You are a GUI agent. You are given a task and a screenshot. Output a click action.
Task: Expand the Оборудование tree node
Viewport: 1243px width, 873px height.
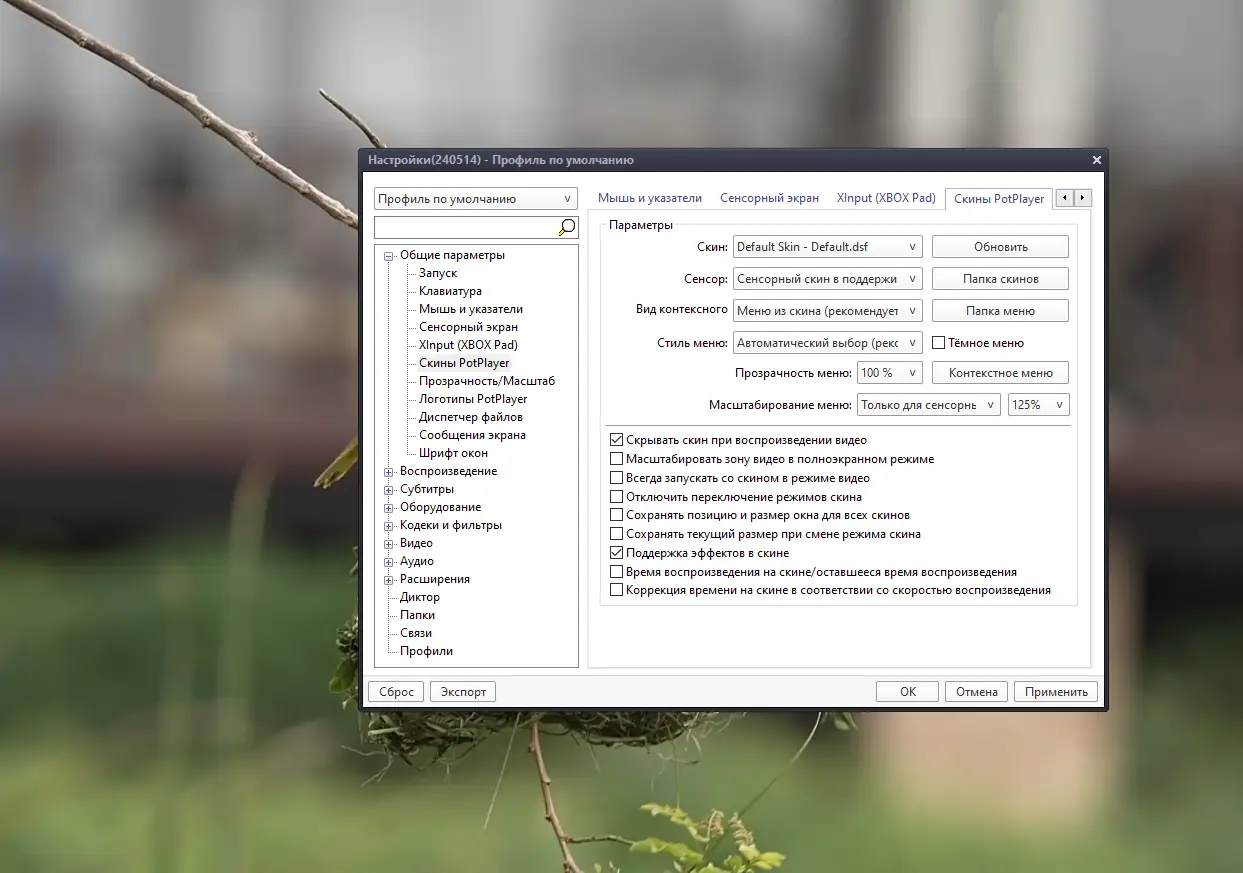(389, 507)
